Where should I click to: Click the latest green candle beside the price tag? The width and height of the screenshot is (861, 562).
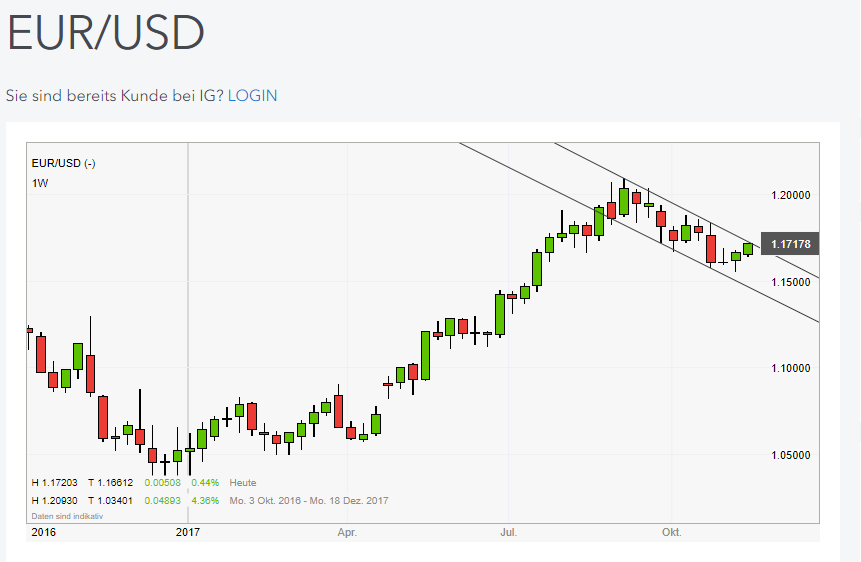click(x=748, y=249)
